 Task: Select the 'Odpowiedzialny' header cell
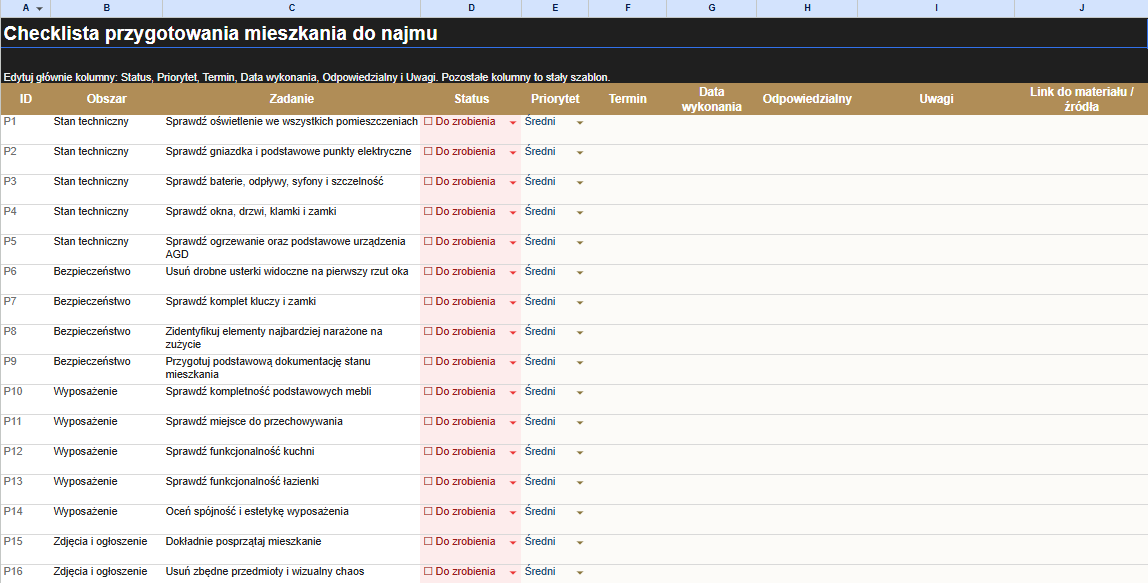(x=806, y=98)
